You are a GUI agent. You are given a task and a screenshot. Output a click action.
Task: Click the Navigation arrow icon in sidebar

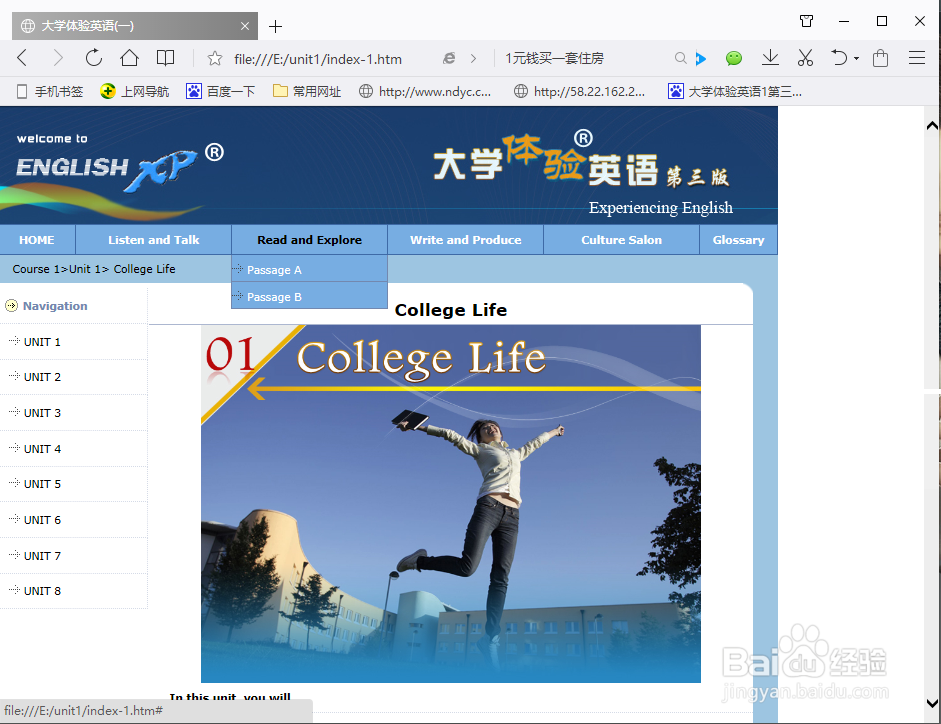point(11,306)
